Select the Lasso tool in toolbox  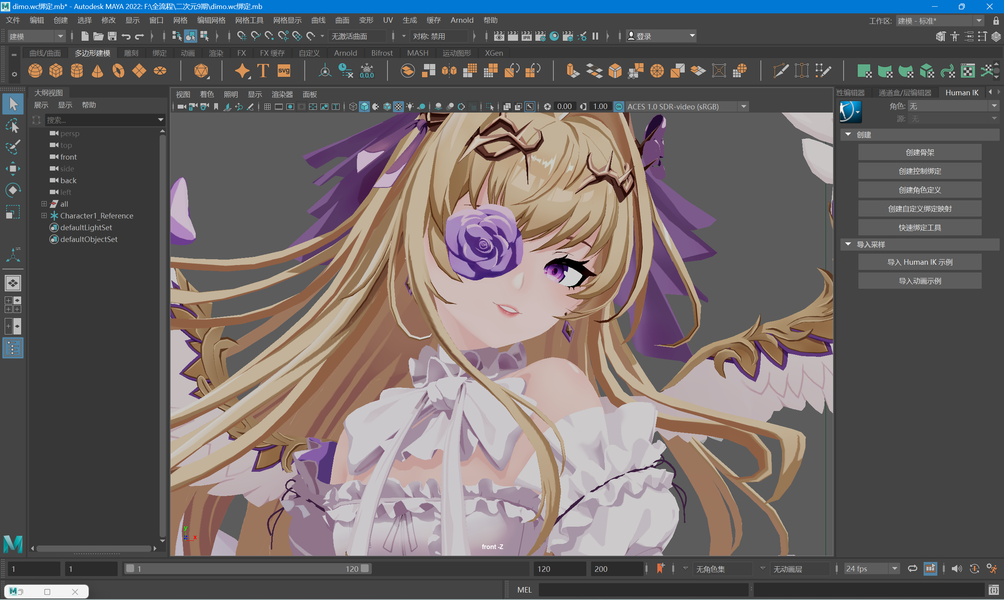(x=13, y=126)
